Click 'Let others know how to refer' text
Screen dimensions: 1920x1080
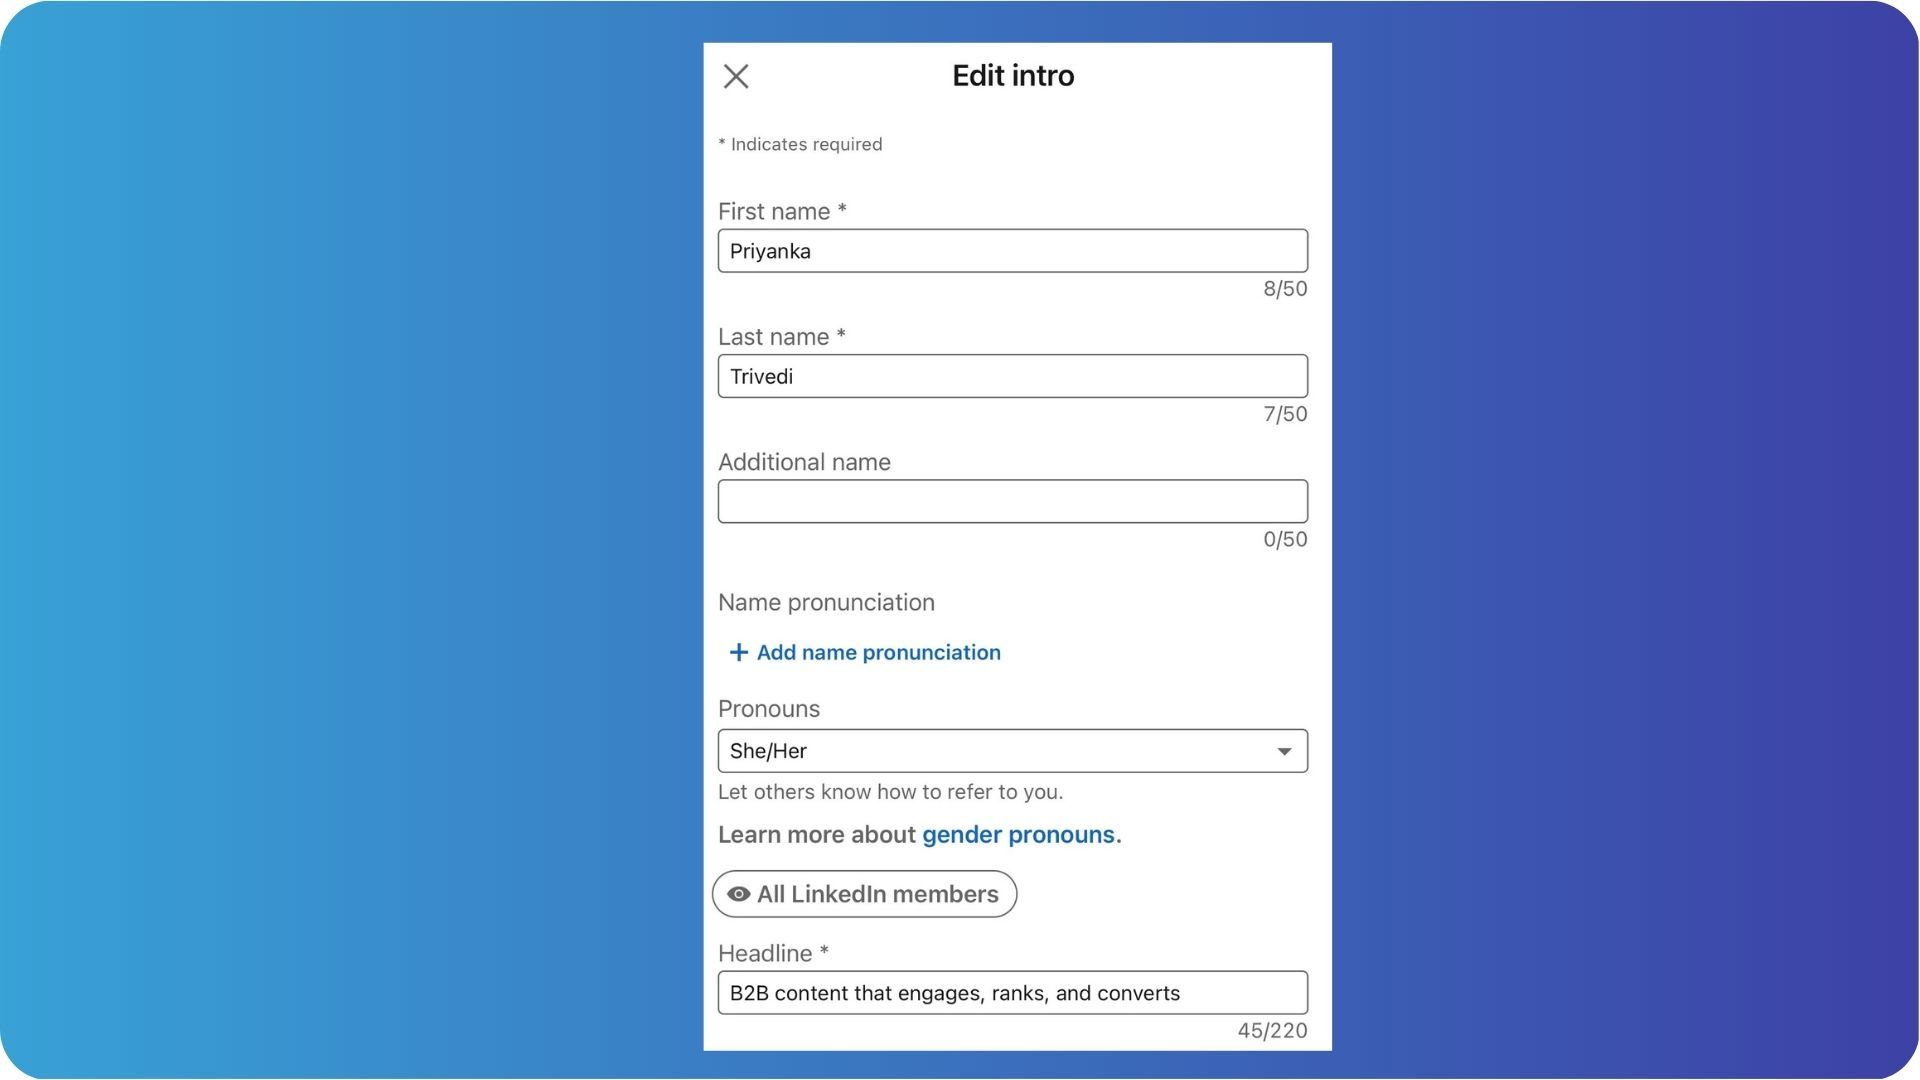[890, 792]
